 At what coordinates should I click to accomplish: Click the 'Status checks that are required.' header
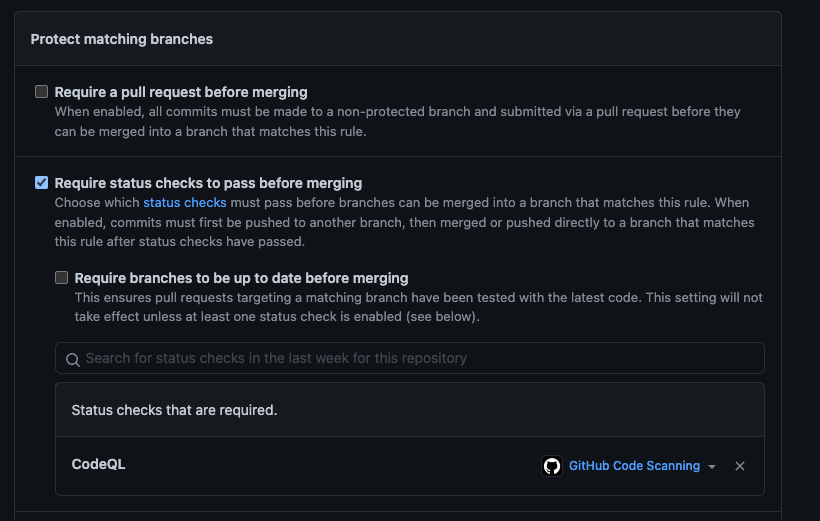(x=174, y=410)
